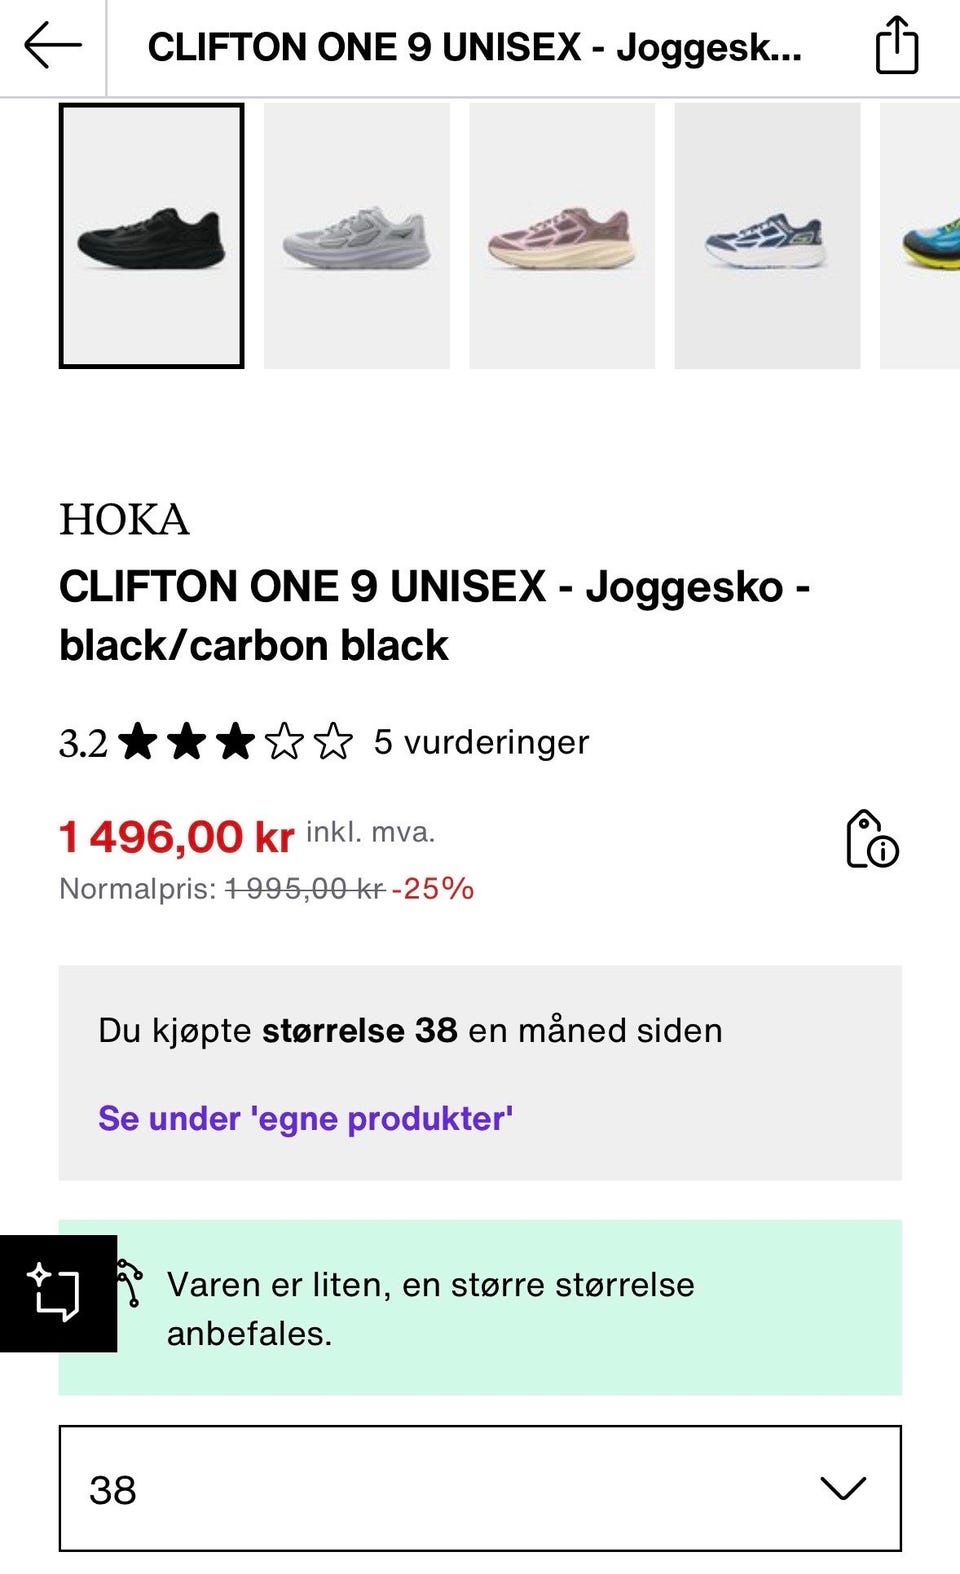The image size is (960, 1574).
Task: Pick the navy blue shoe variant
Action: click(767, 236)
